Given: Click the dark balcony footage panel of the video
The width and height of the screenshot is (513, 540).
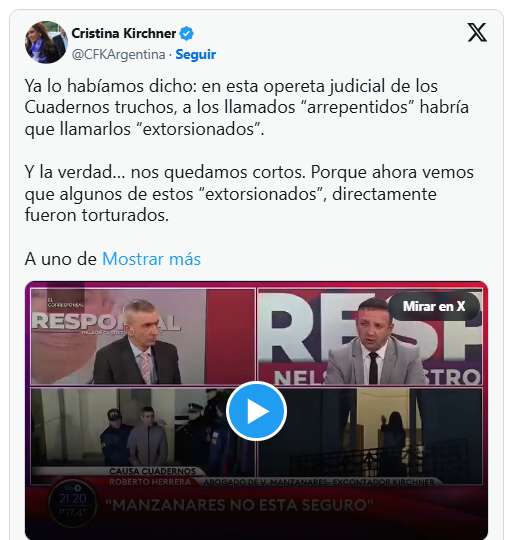Looking at the screenshot, I should tap(370, 436).
